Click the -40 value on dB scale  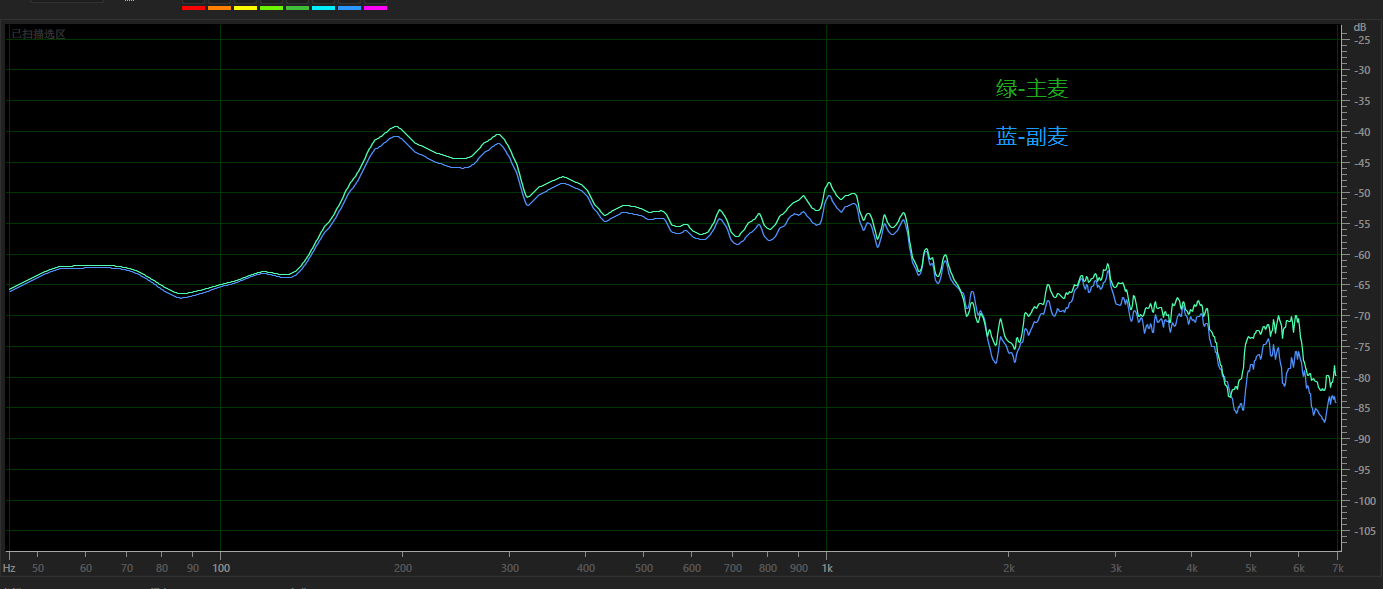coord(1359,132)
